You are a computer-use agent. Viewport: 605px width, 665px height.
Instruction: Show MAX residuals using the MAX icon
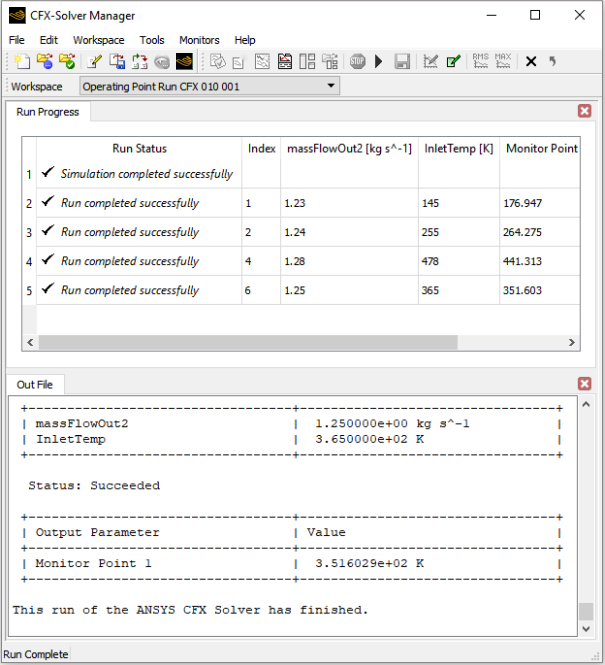tap(503, 62)
